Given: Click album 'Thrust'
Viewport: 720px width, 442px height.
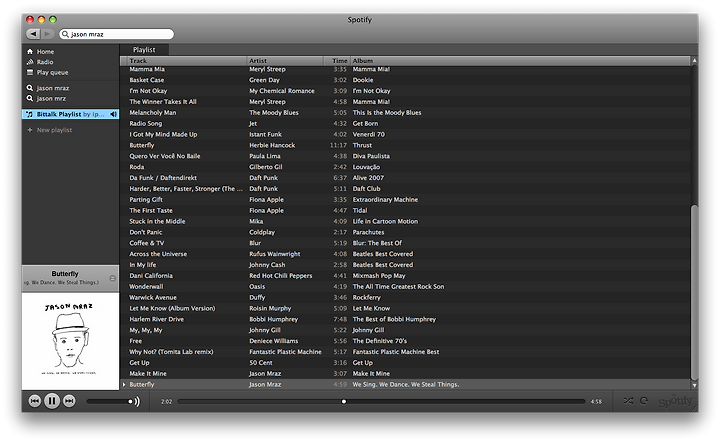Looking at the screenshot, I should pos(362,145).
